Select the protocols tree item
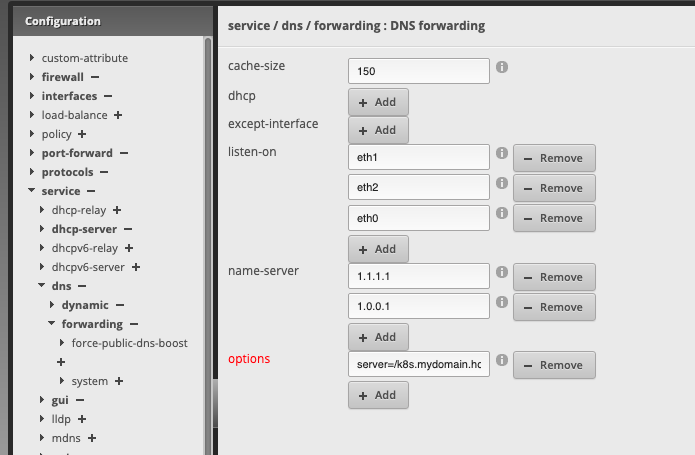 65,172
